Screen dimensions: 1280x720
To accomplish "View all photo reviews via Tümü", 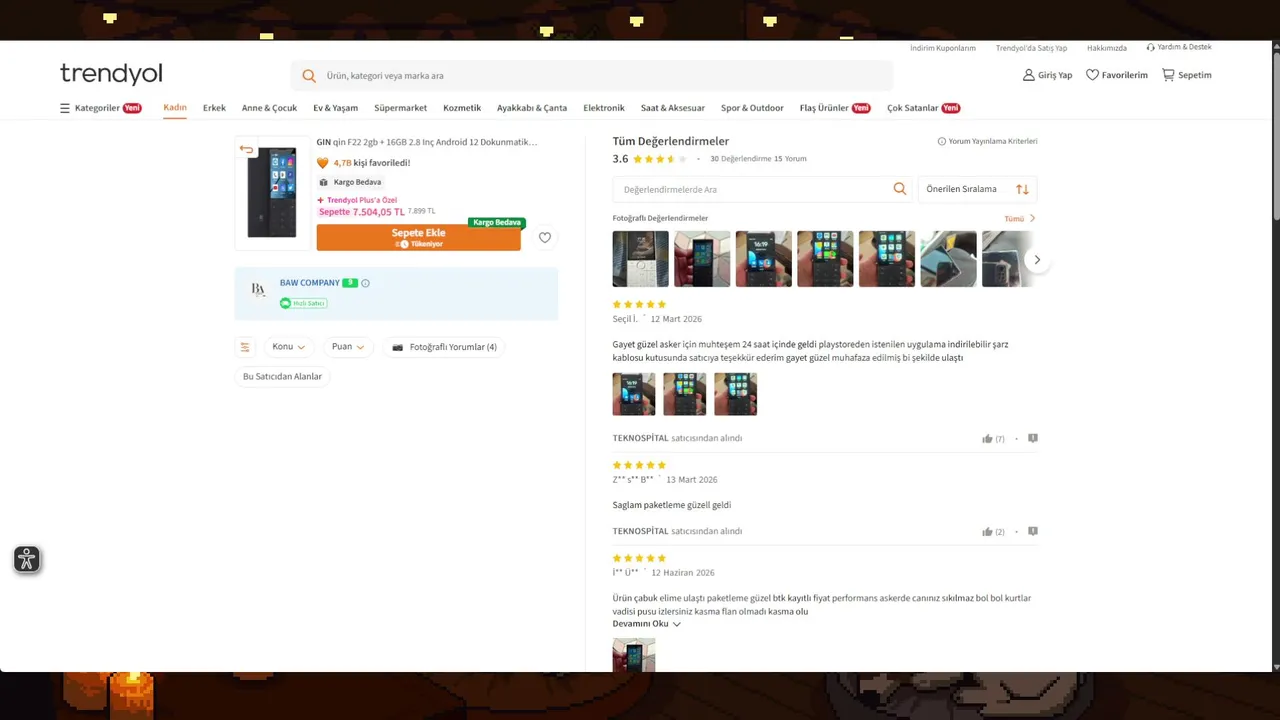I will coord(1020,218).
